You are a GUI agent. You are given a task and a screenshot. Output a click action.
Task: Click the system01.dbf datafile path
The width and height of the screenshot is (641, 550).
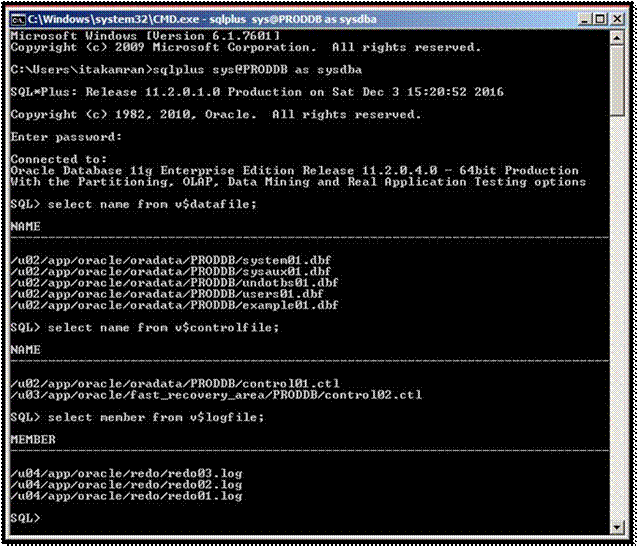171,260
